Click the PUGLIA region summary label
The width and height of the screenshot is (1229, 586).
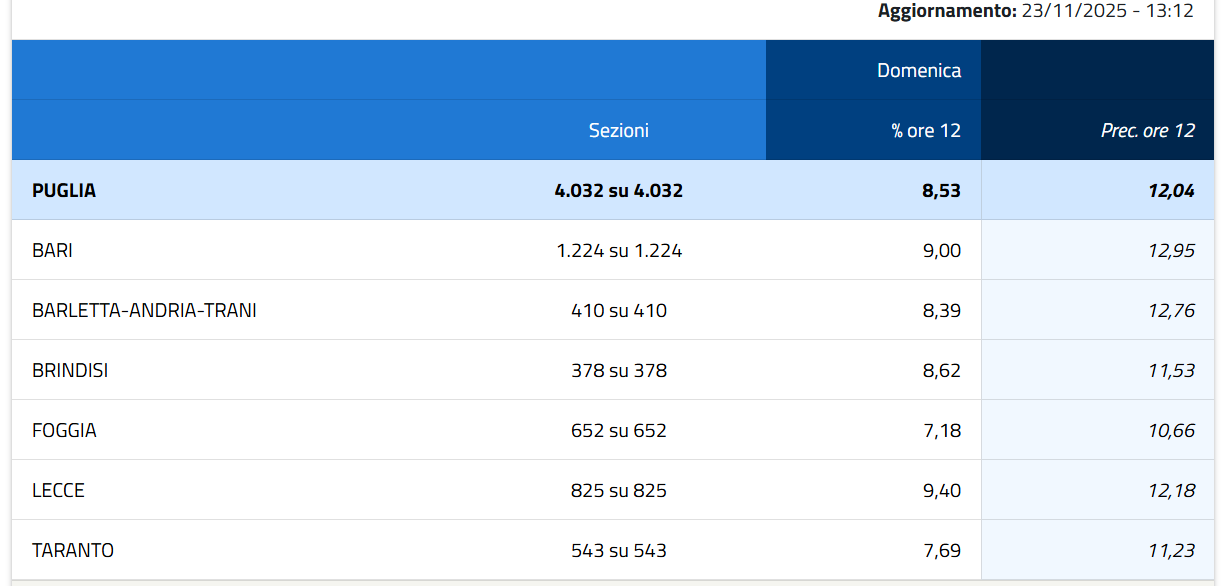tap(64, 190)
